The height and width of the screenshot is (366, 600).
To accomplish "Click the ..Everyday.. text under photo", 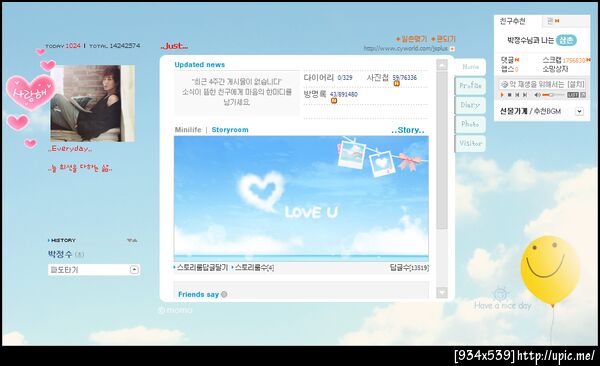I will pyautogui.click(x=70, y=149).
